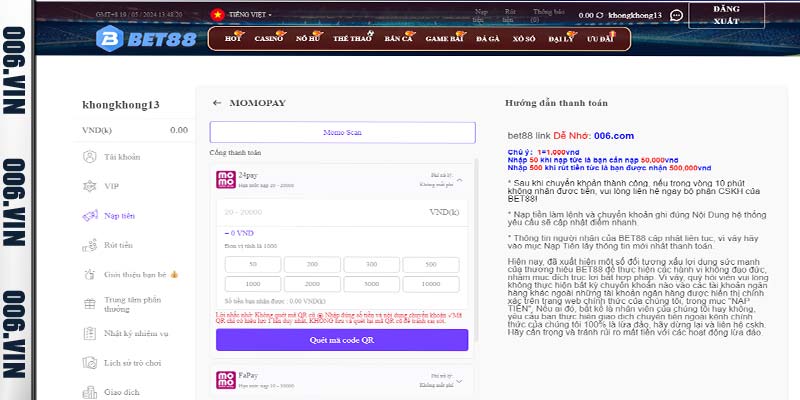Select the 2000 amount preset

312,284
